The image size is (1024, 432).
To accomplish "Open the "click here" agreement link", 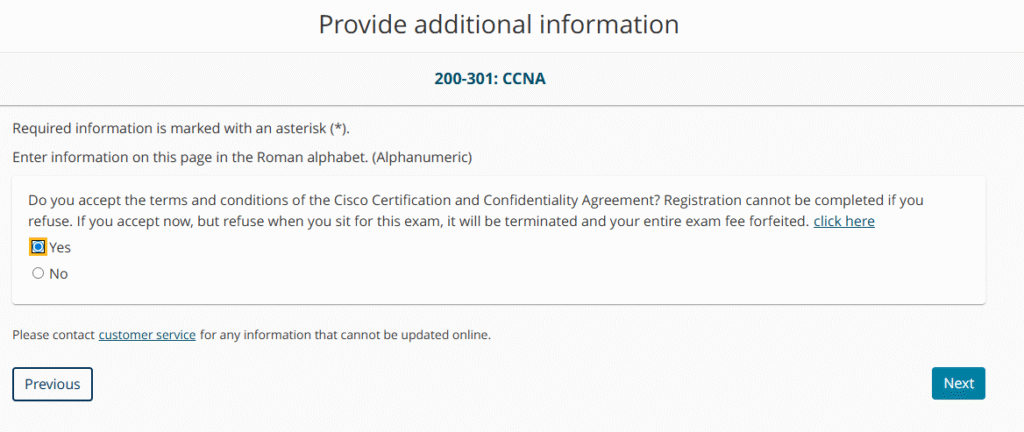I will pos(844,221).
